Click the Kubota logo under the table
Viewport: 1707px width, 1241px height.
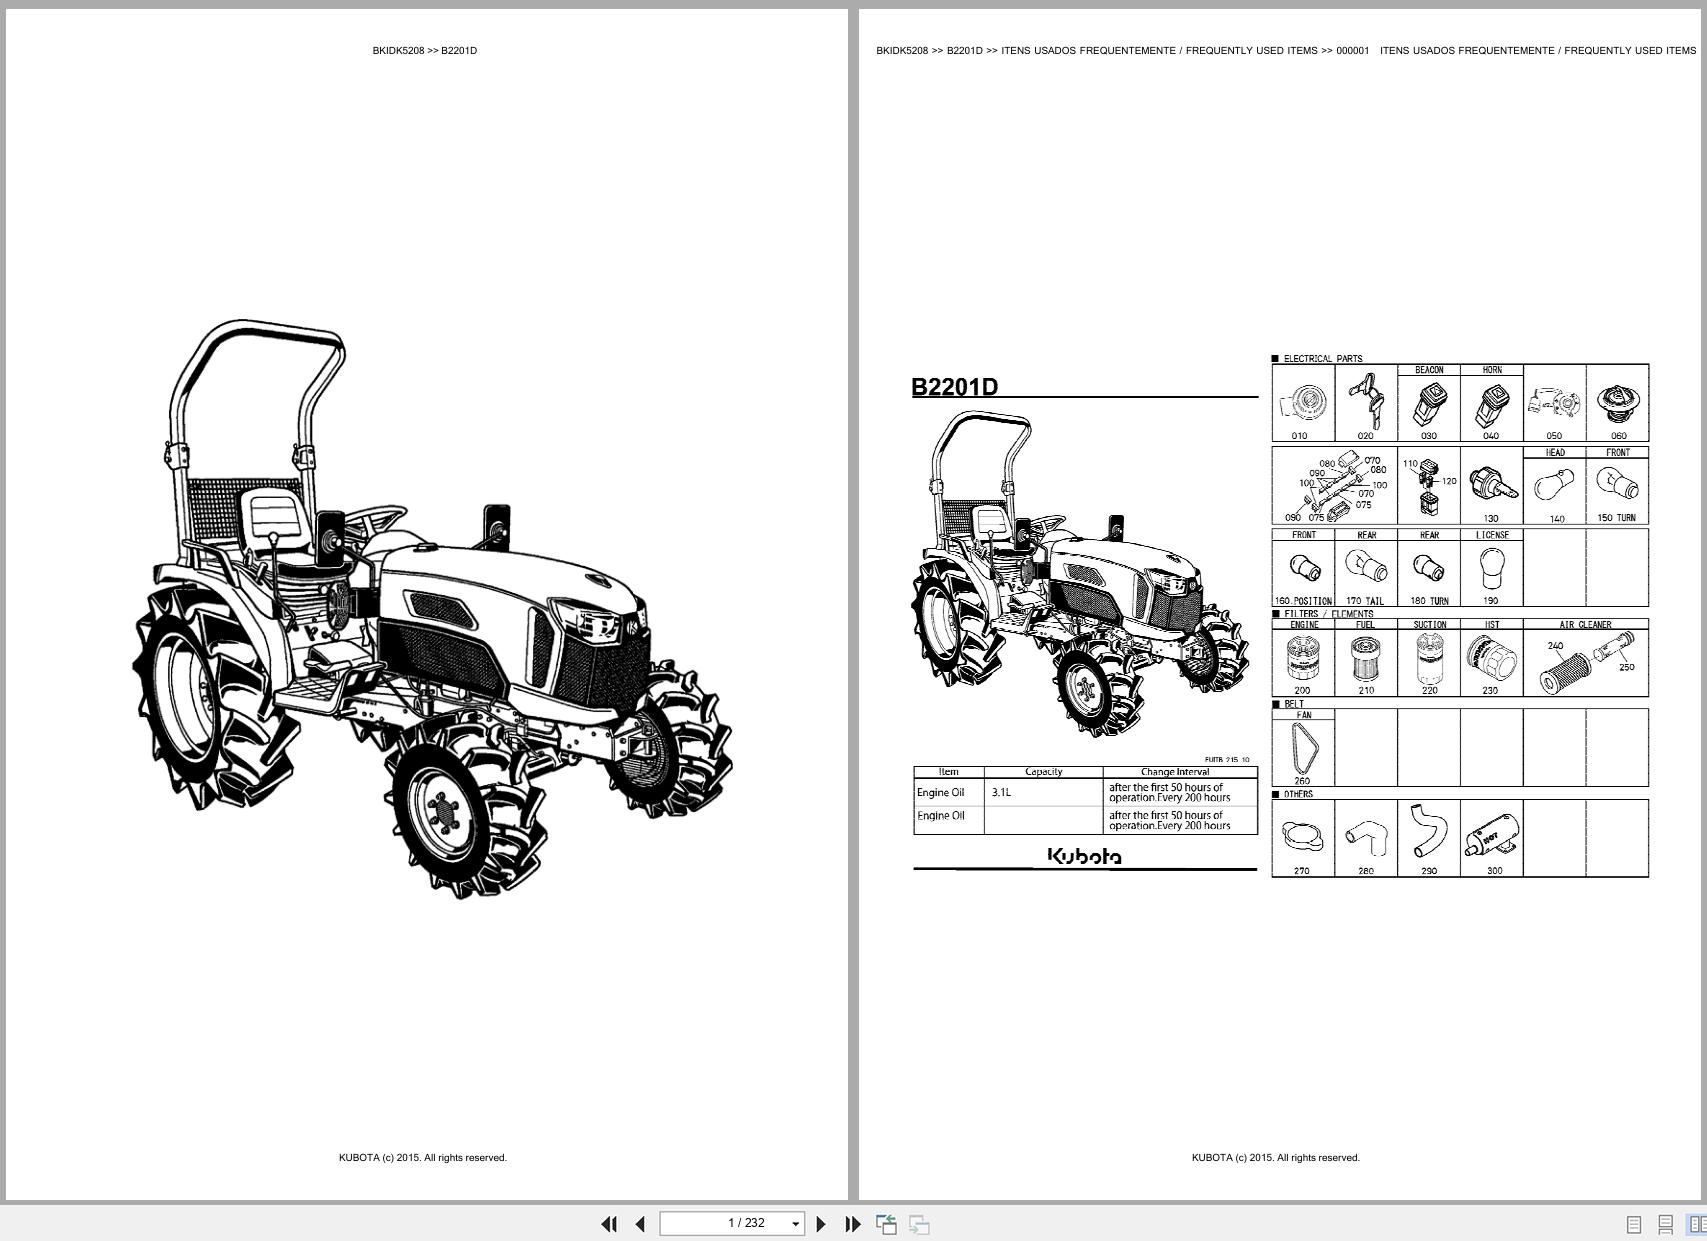pos(1085,856)
